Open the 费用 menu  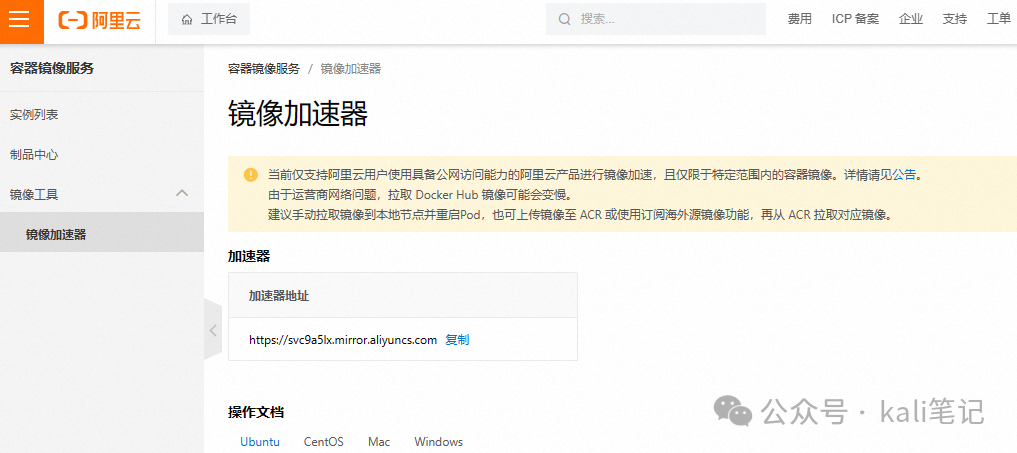pyautogui.click(x=799, y=19)
